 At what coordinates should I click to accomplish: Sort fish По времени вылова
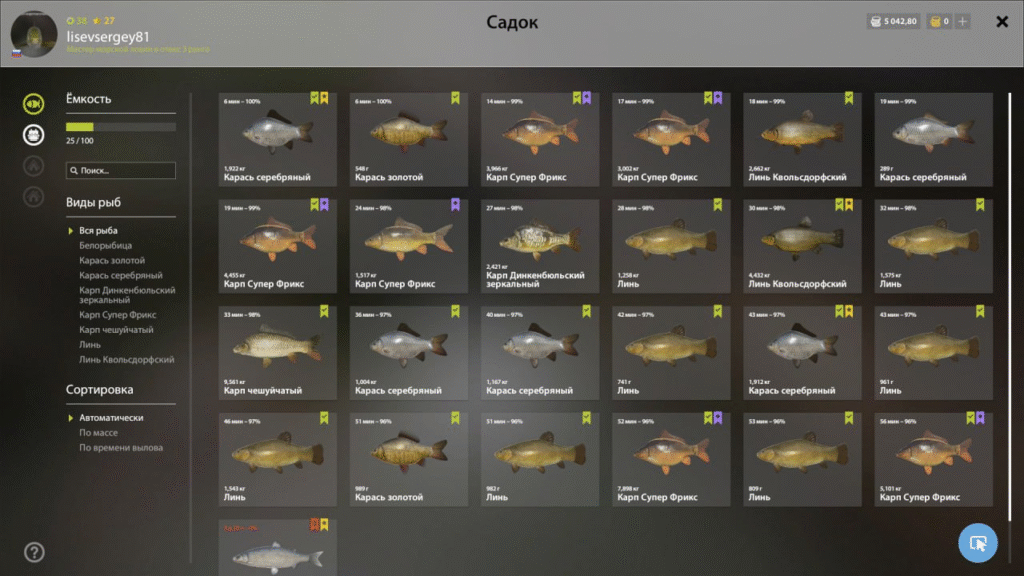[x=121, y=448]
